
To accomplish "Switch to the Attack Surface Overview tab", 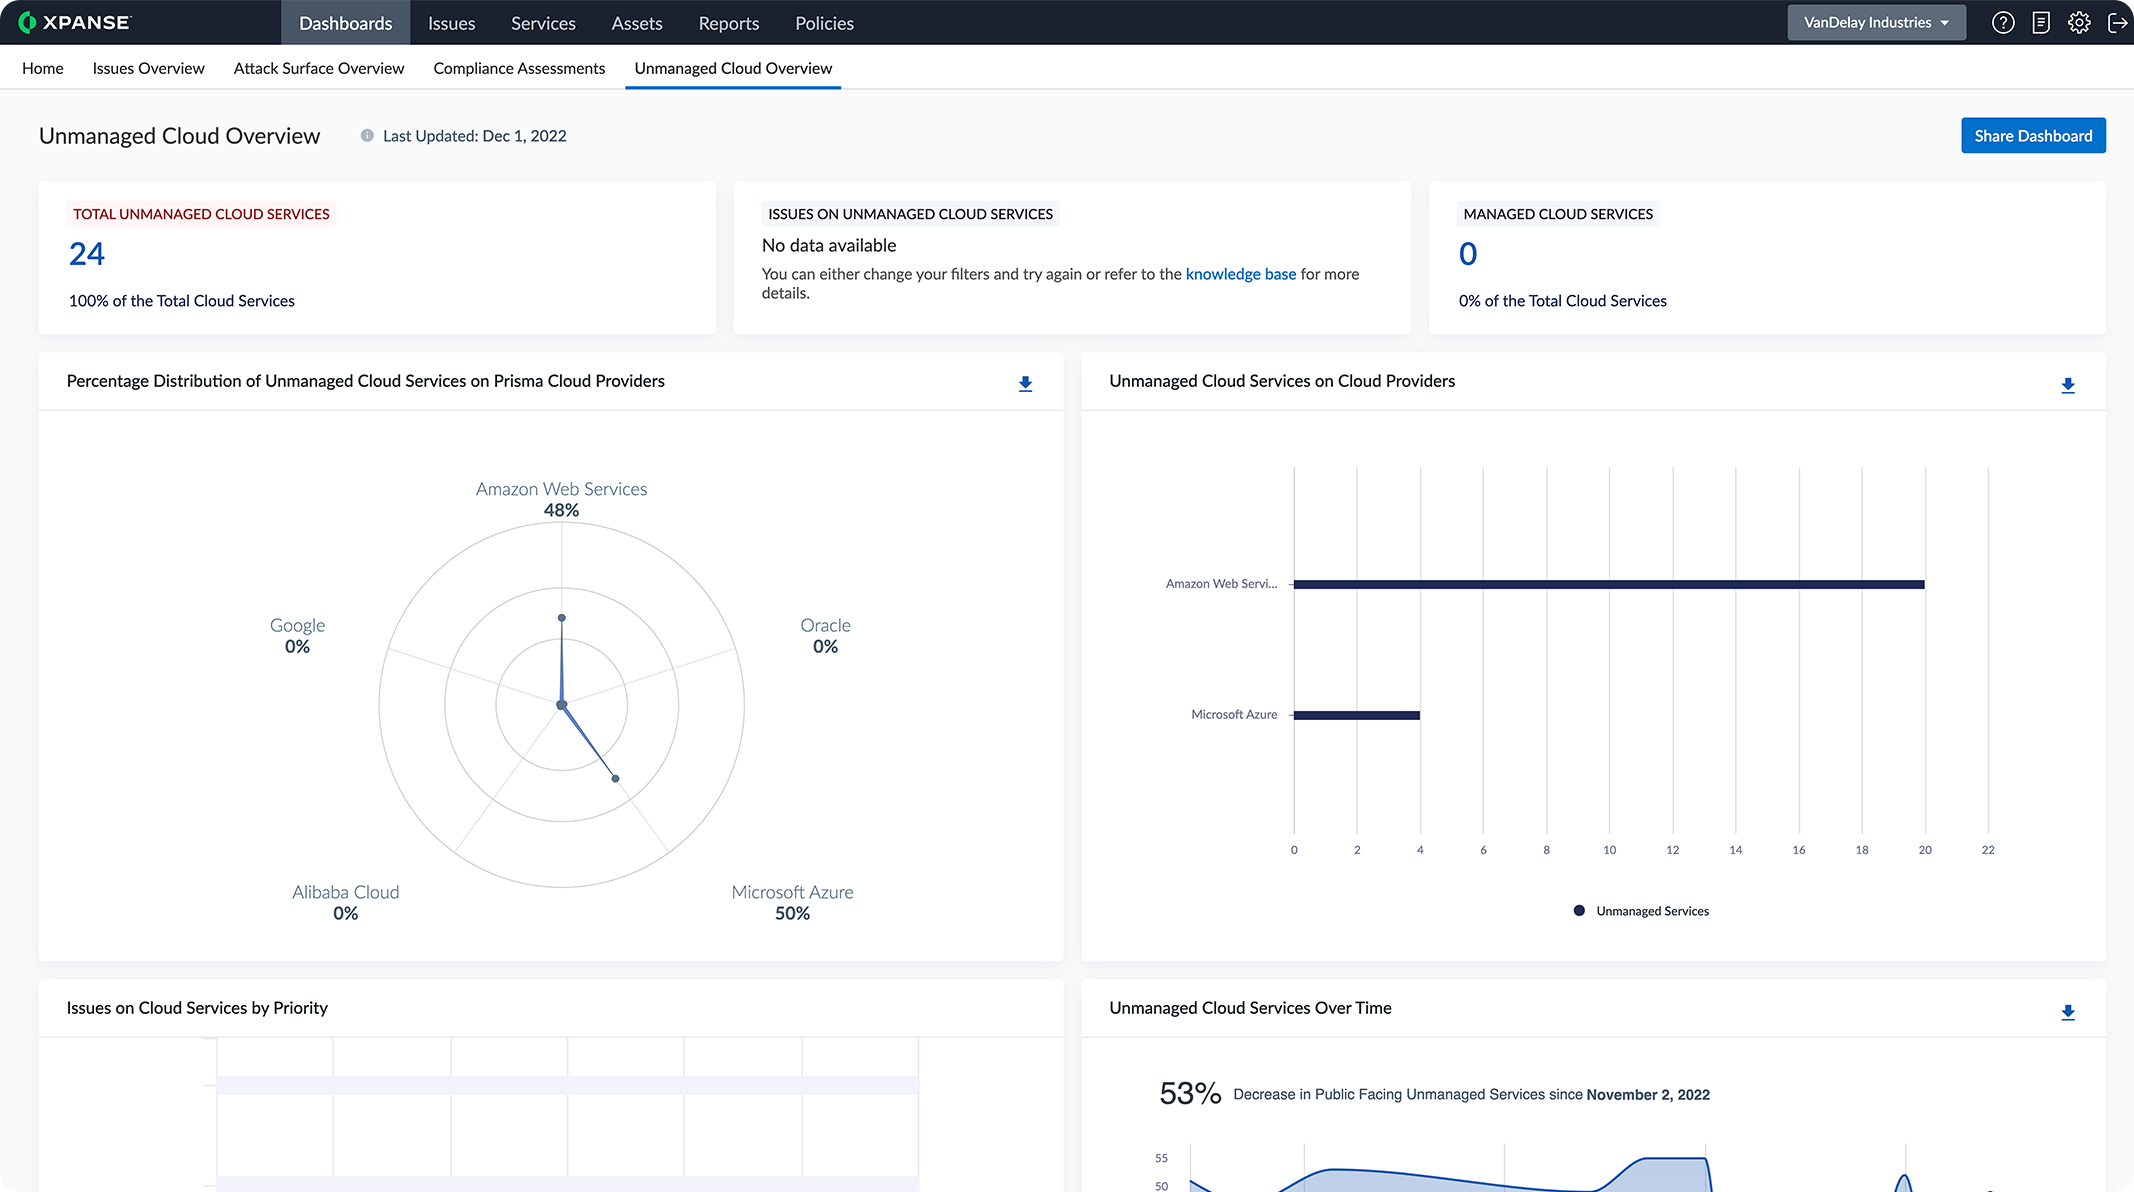I will click(x=319, y=68).
